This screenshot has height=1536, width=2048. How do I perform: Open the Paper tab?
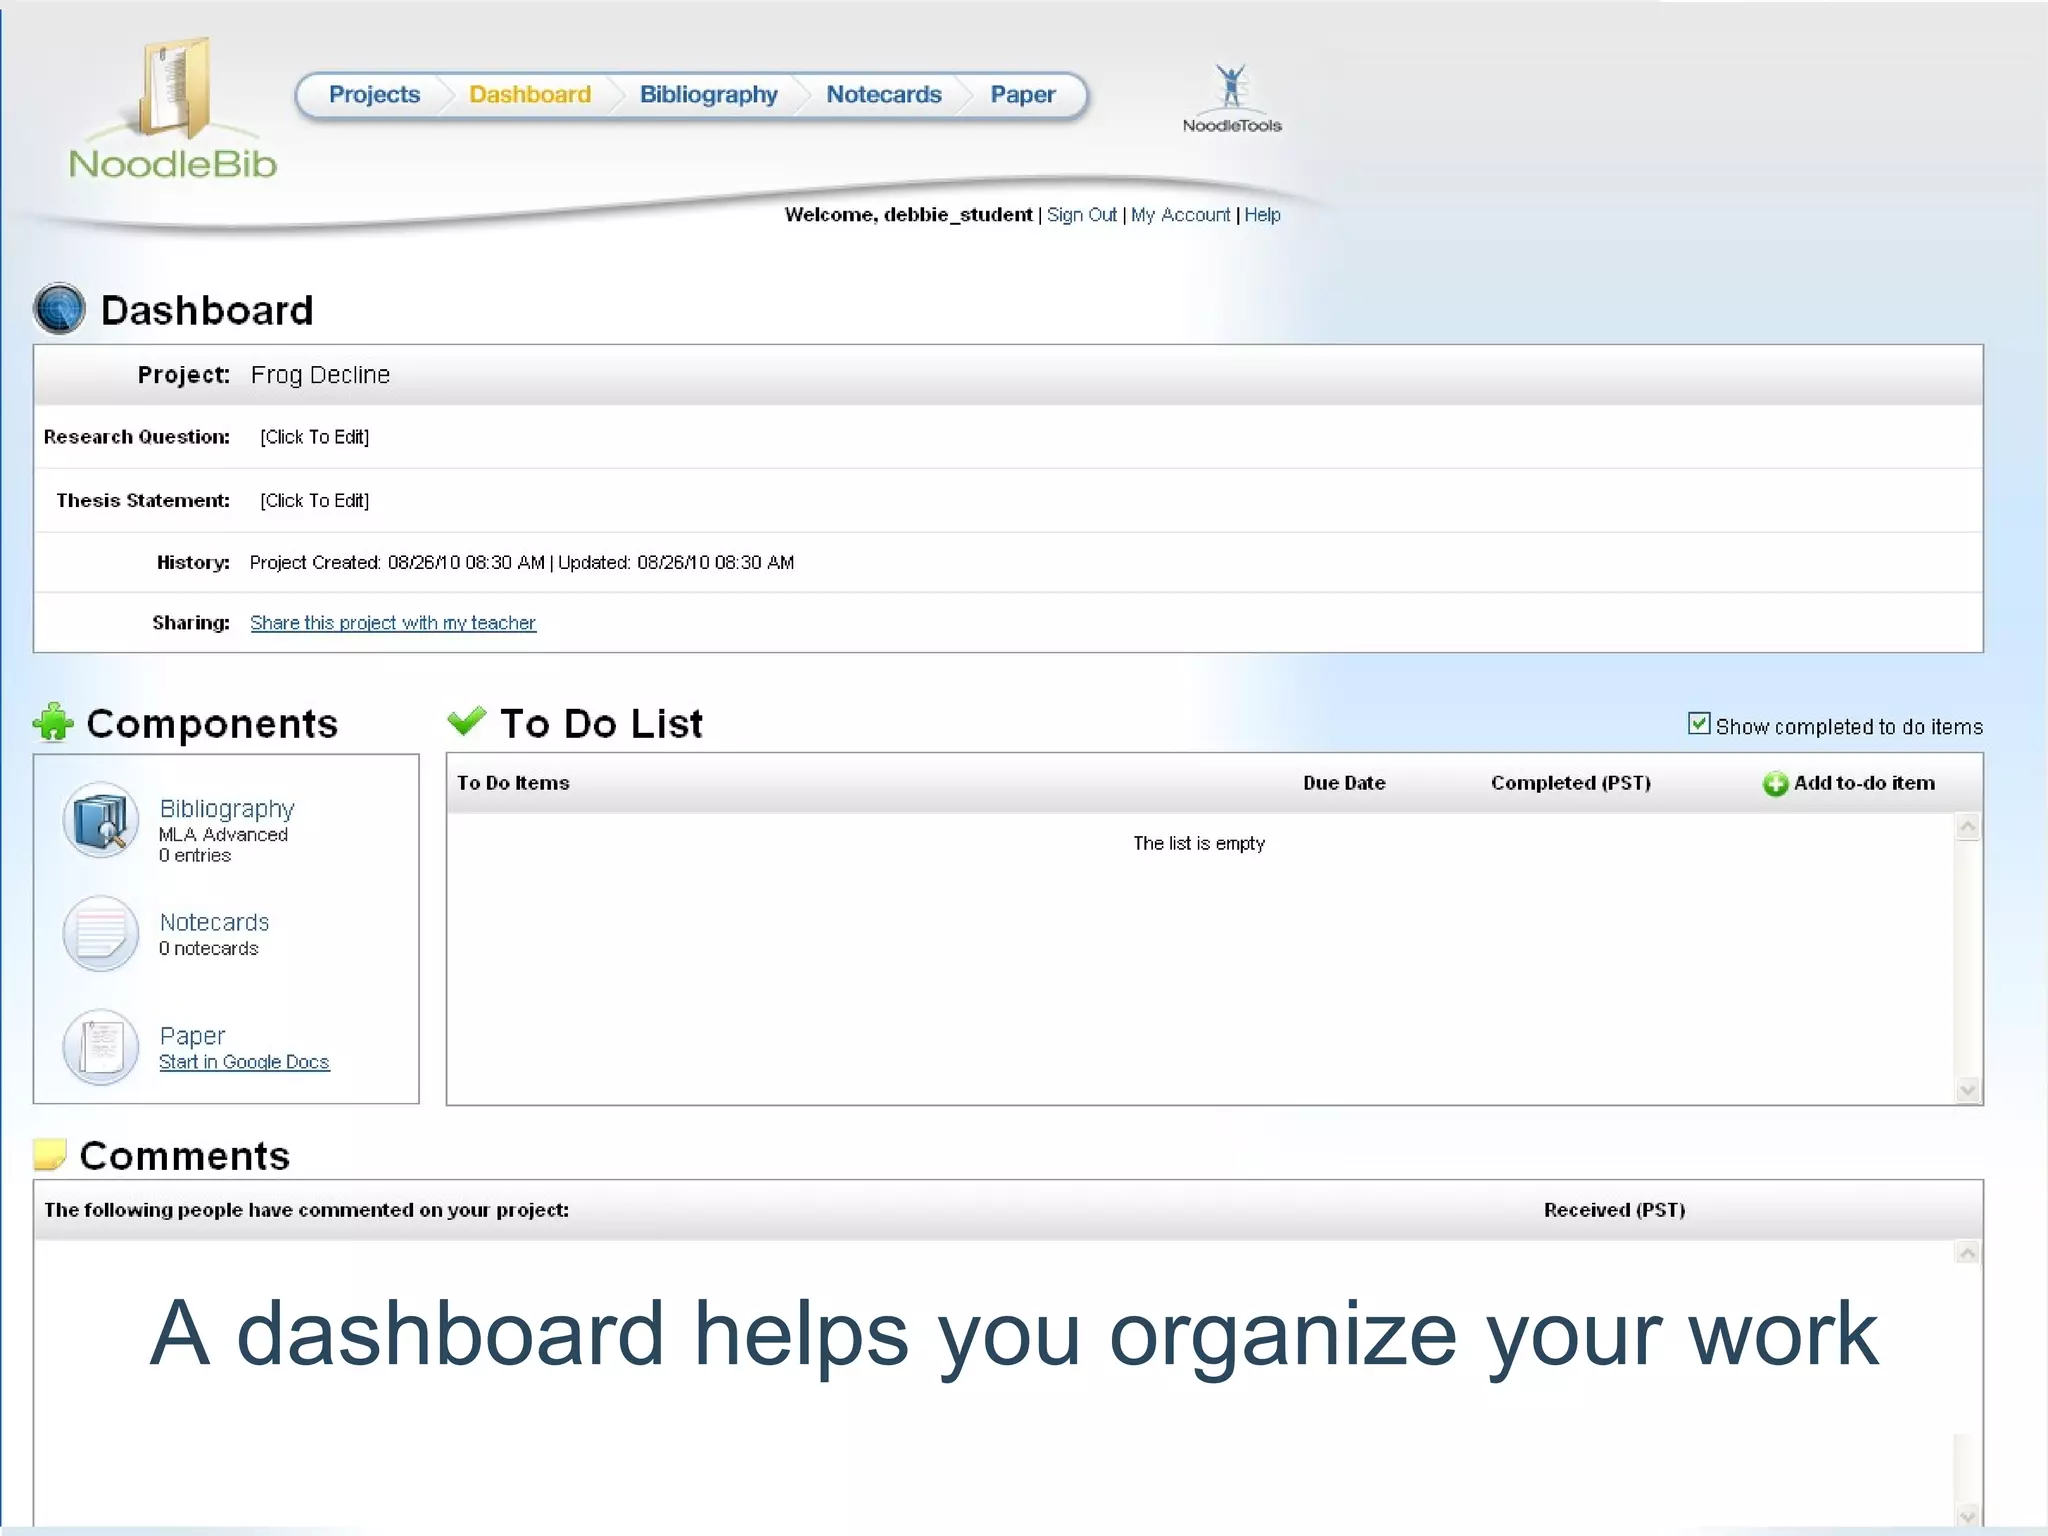tap(1023, 95)
